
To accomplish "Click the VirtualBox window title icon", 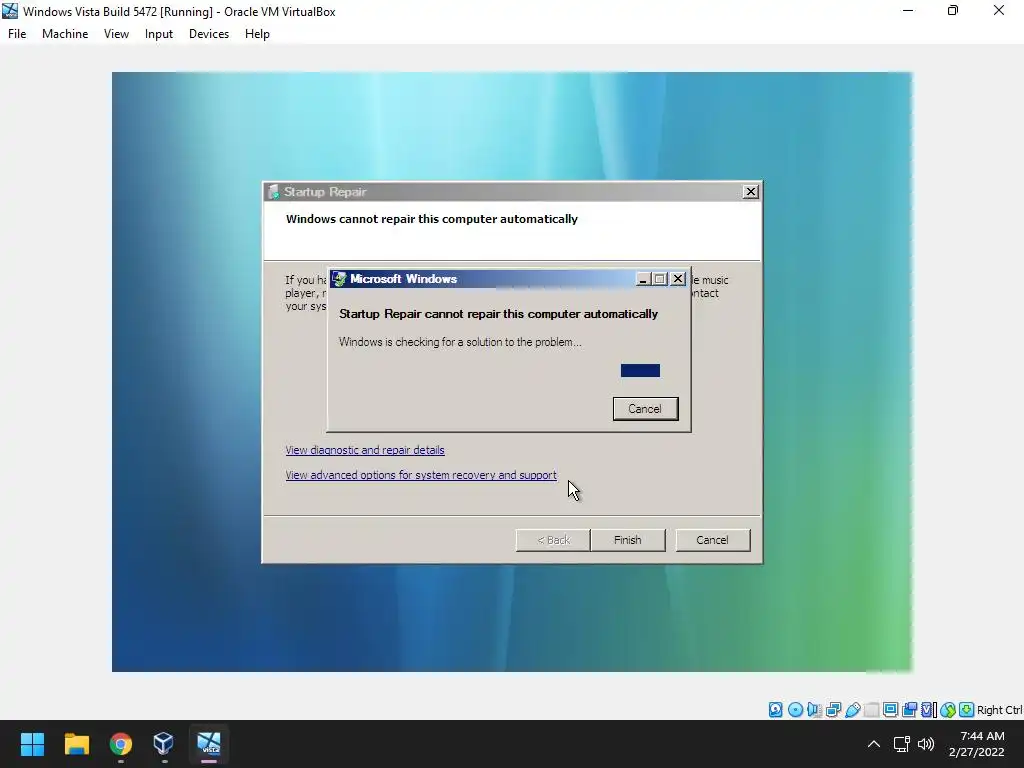I will point(10,11).
